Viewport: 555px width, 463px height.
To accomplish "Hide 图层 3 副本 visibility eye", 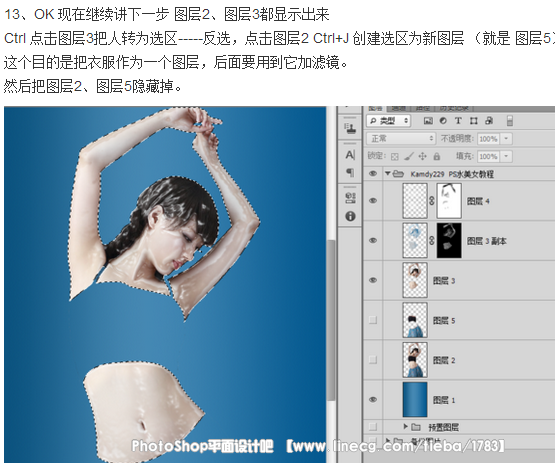I will coord(373,240).
